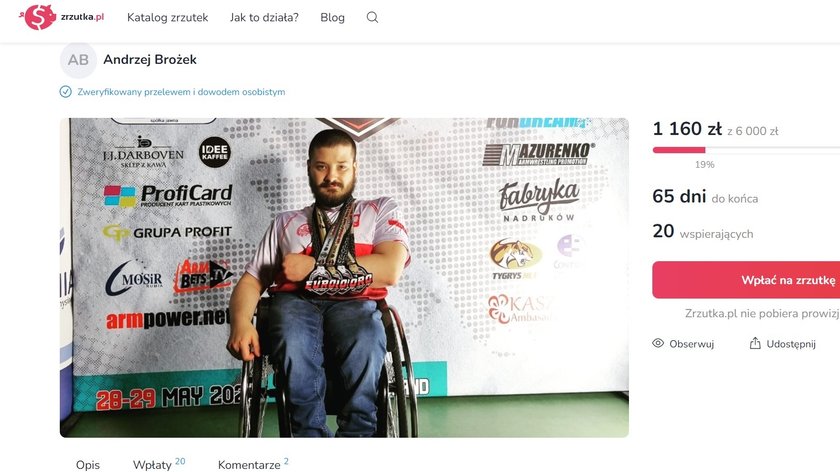Click the Udostępnij label
The image size is (840, 472).
[x=791, y=344]
